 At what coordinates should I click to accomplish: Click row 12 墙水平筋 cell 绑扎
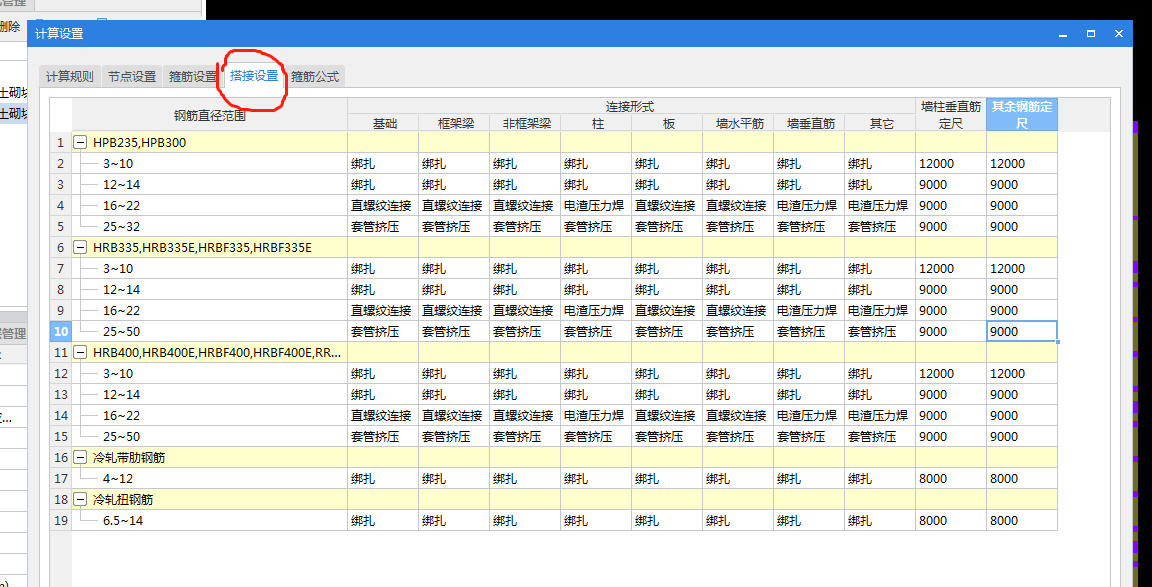click(738, 374)
